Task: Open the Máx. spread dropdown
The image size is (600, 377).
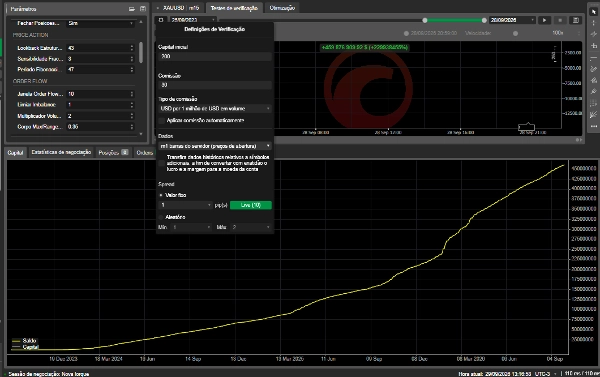Action: (251, 227)
